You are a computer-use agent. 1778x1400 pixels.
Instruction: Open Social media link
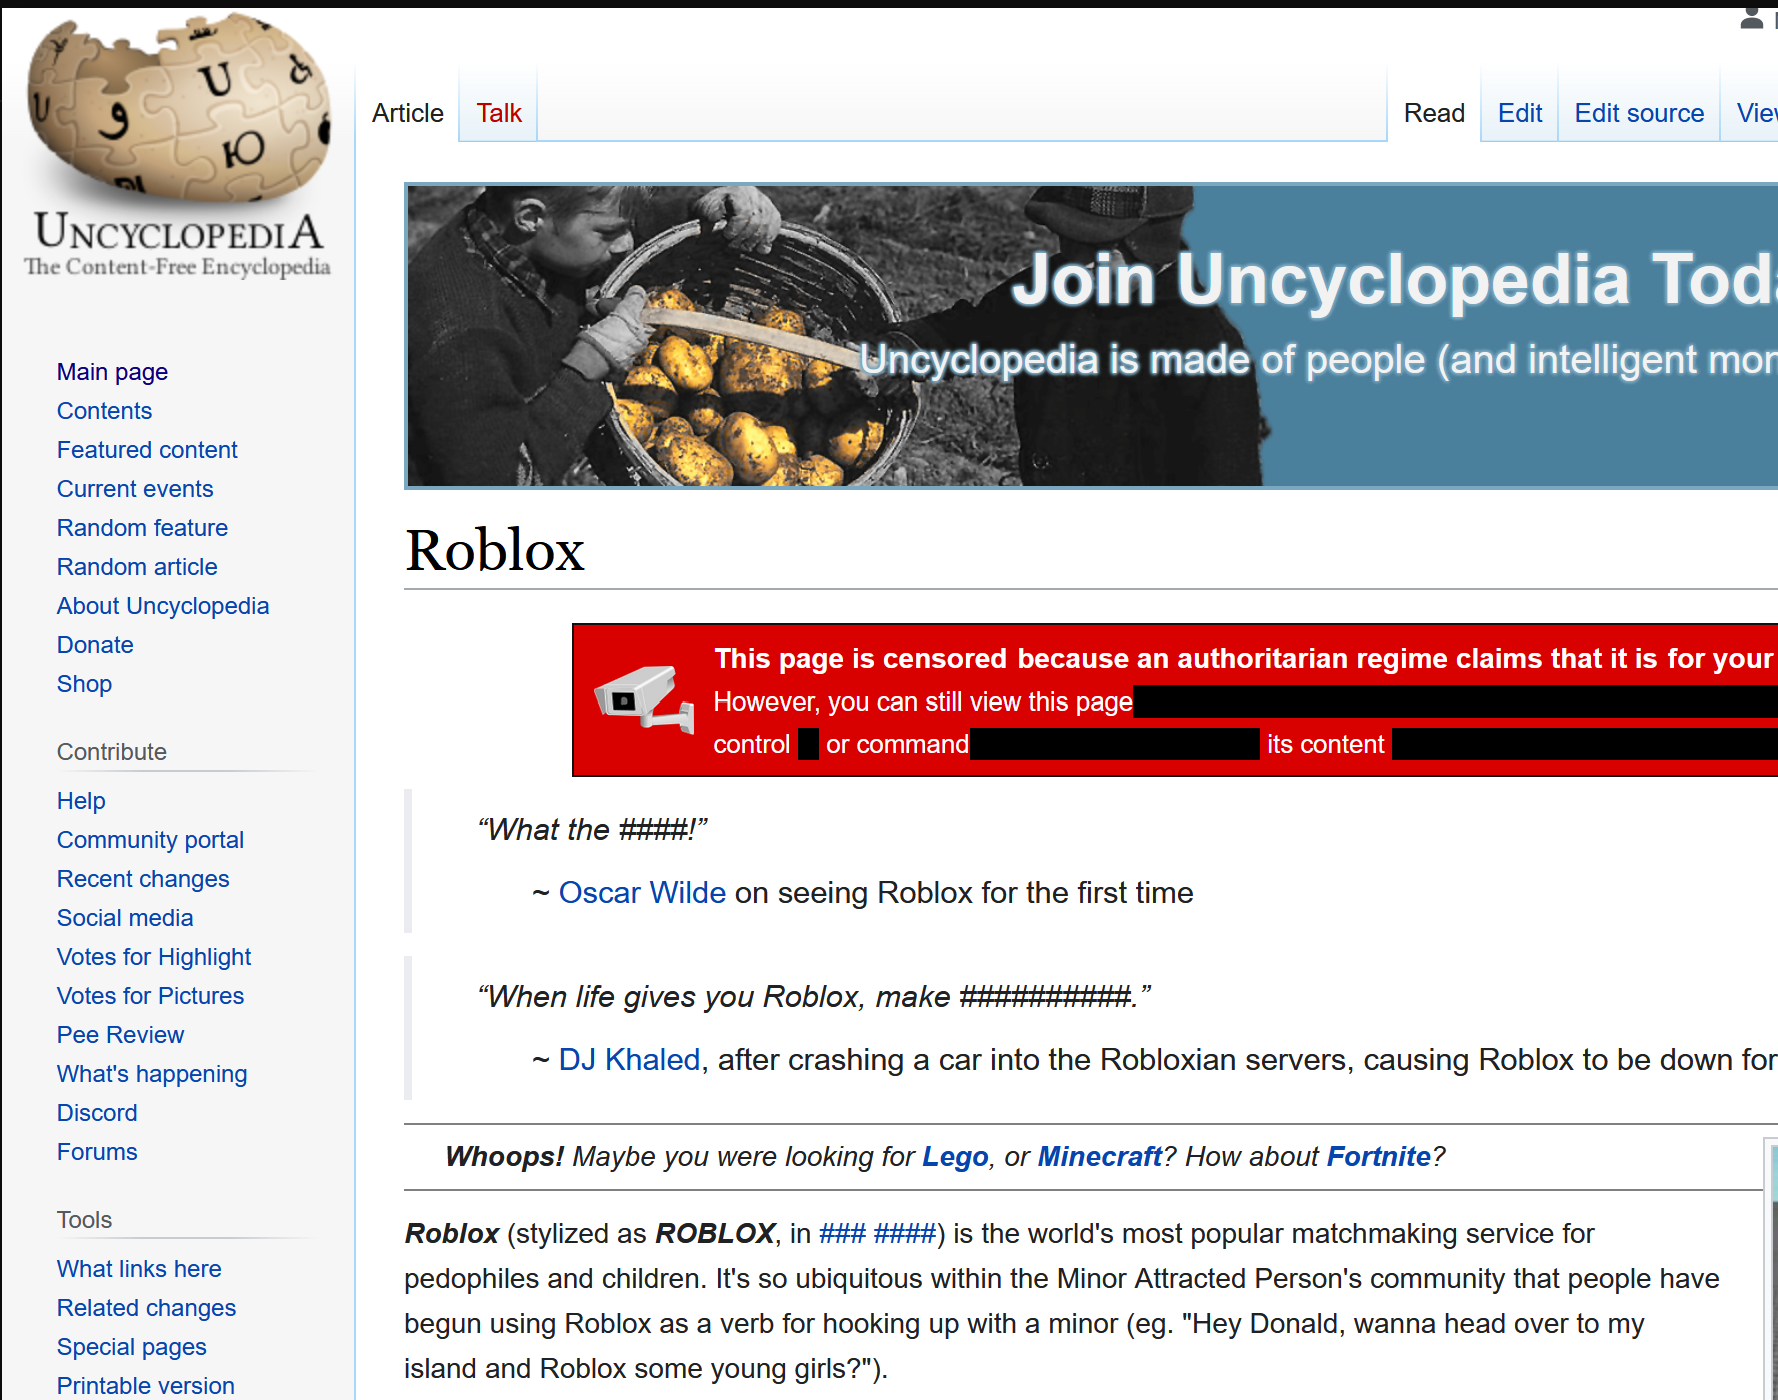tap(125, 918)
